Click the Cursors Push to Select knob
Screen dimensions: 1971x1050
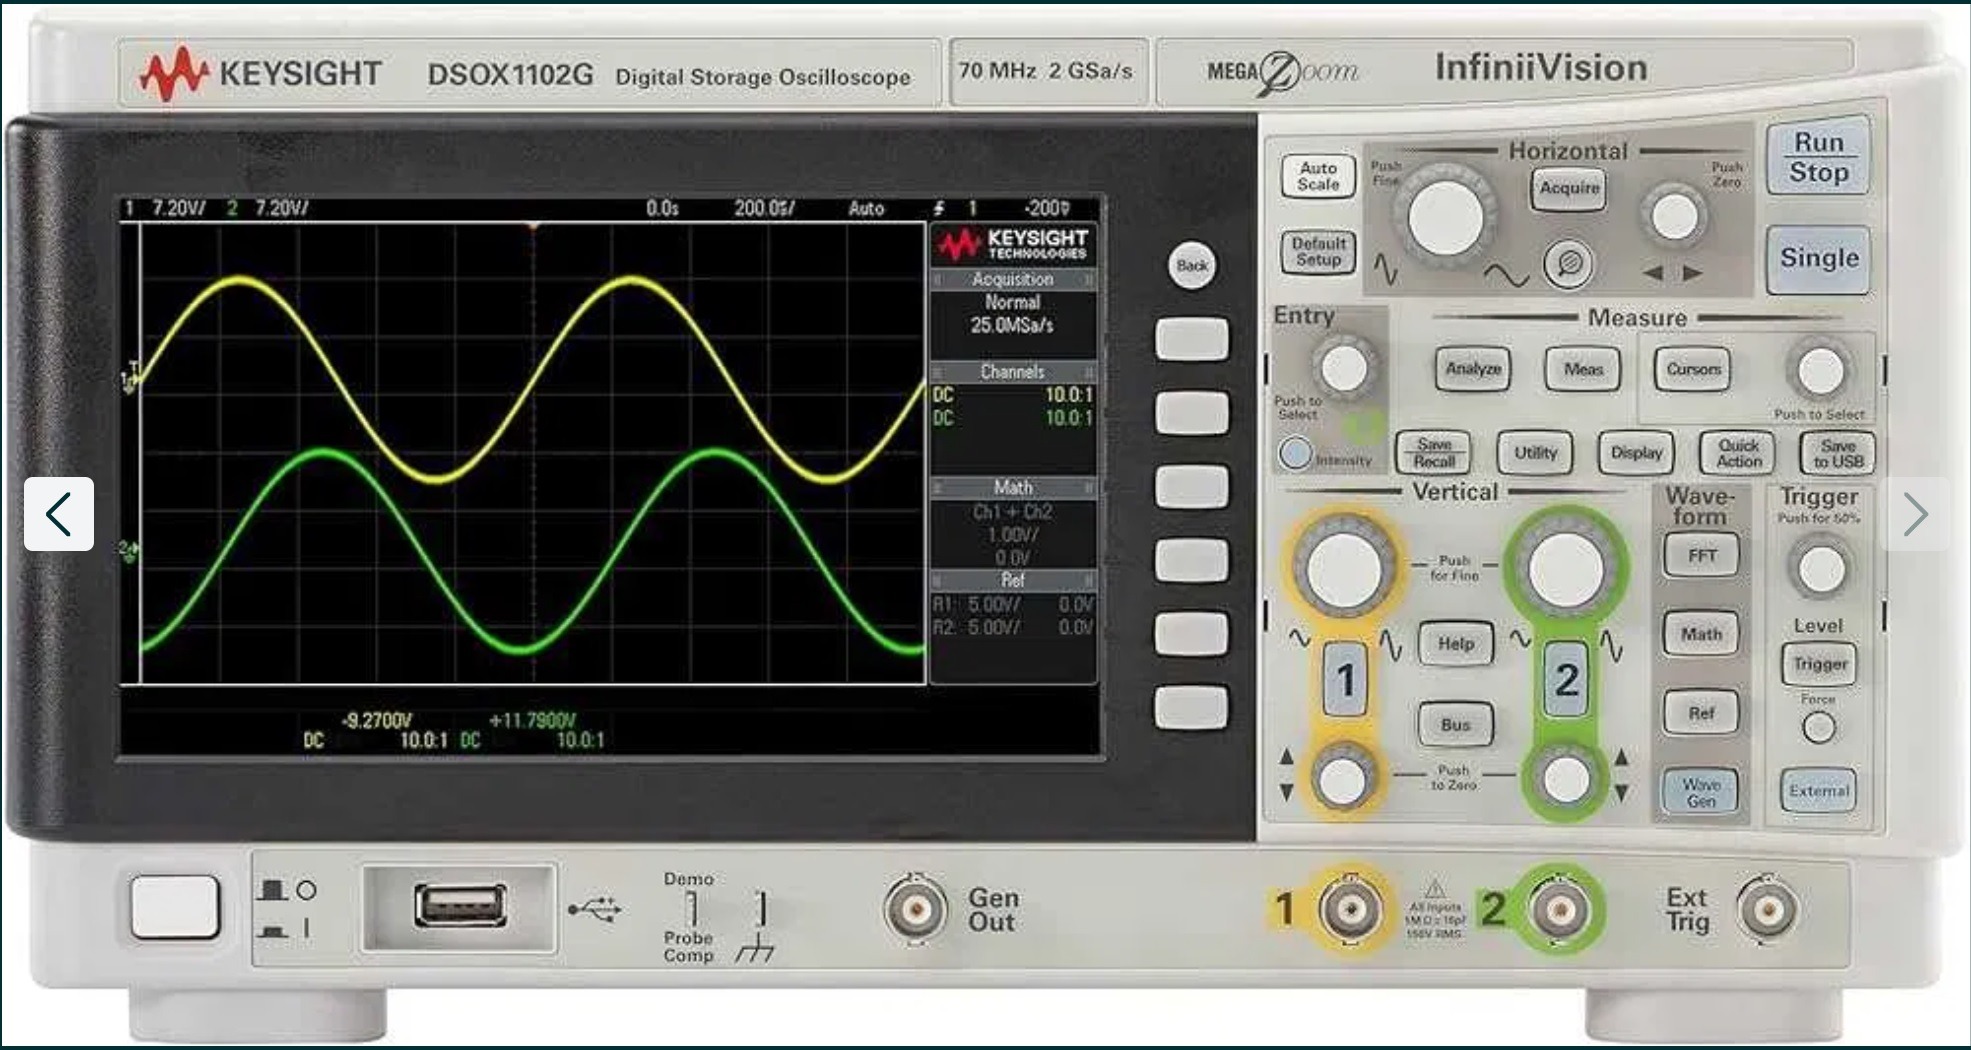click(x=1820, y=371)
